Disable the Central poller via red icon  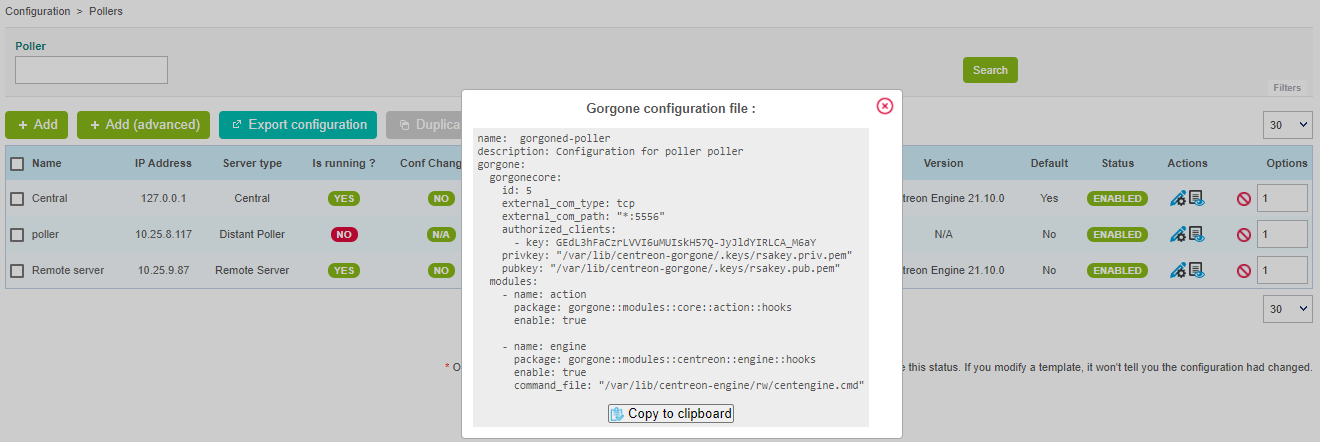tap(1243, 199)
